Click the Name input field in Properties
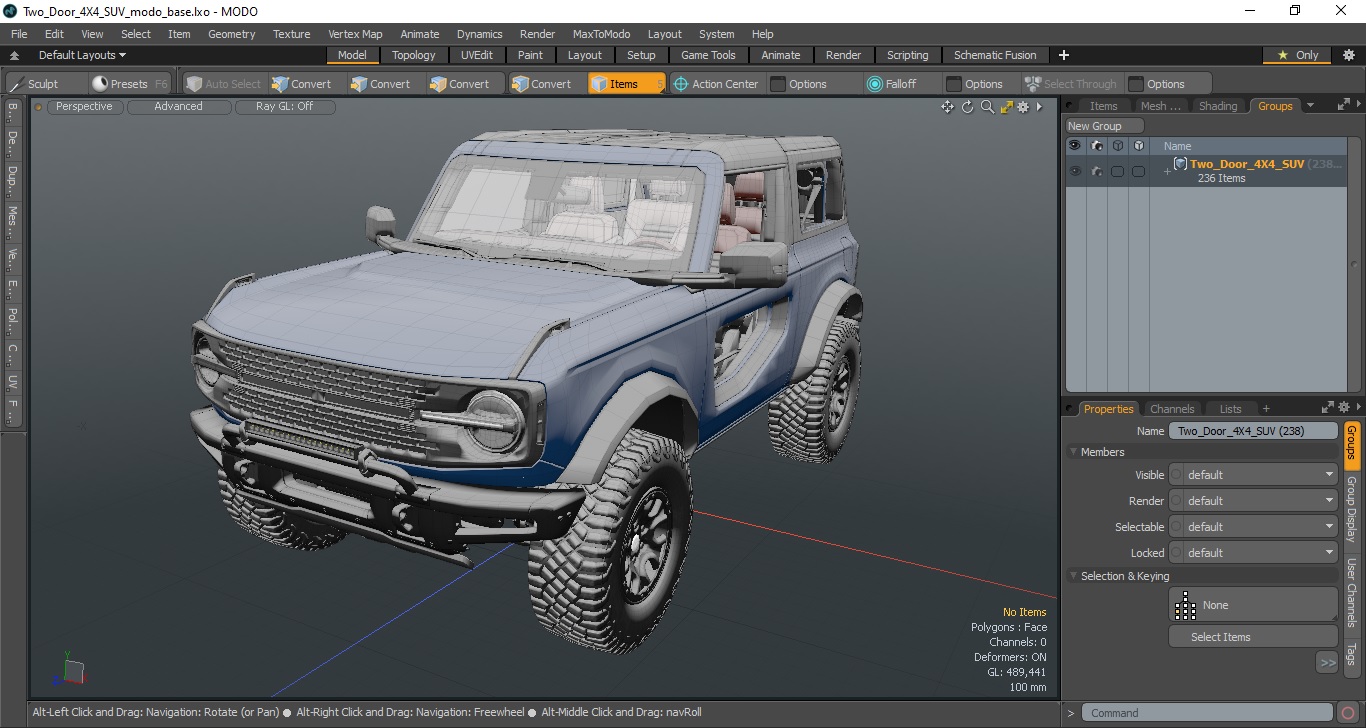This screenshot has height=728, width=1366. 1253,431
